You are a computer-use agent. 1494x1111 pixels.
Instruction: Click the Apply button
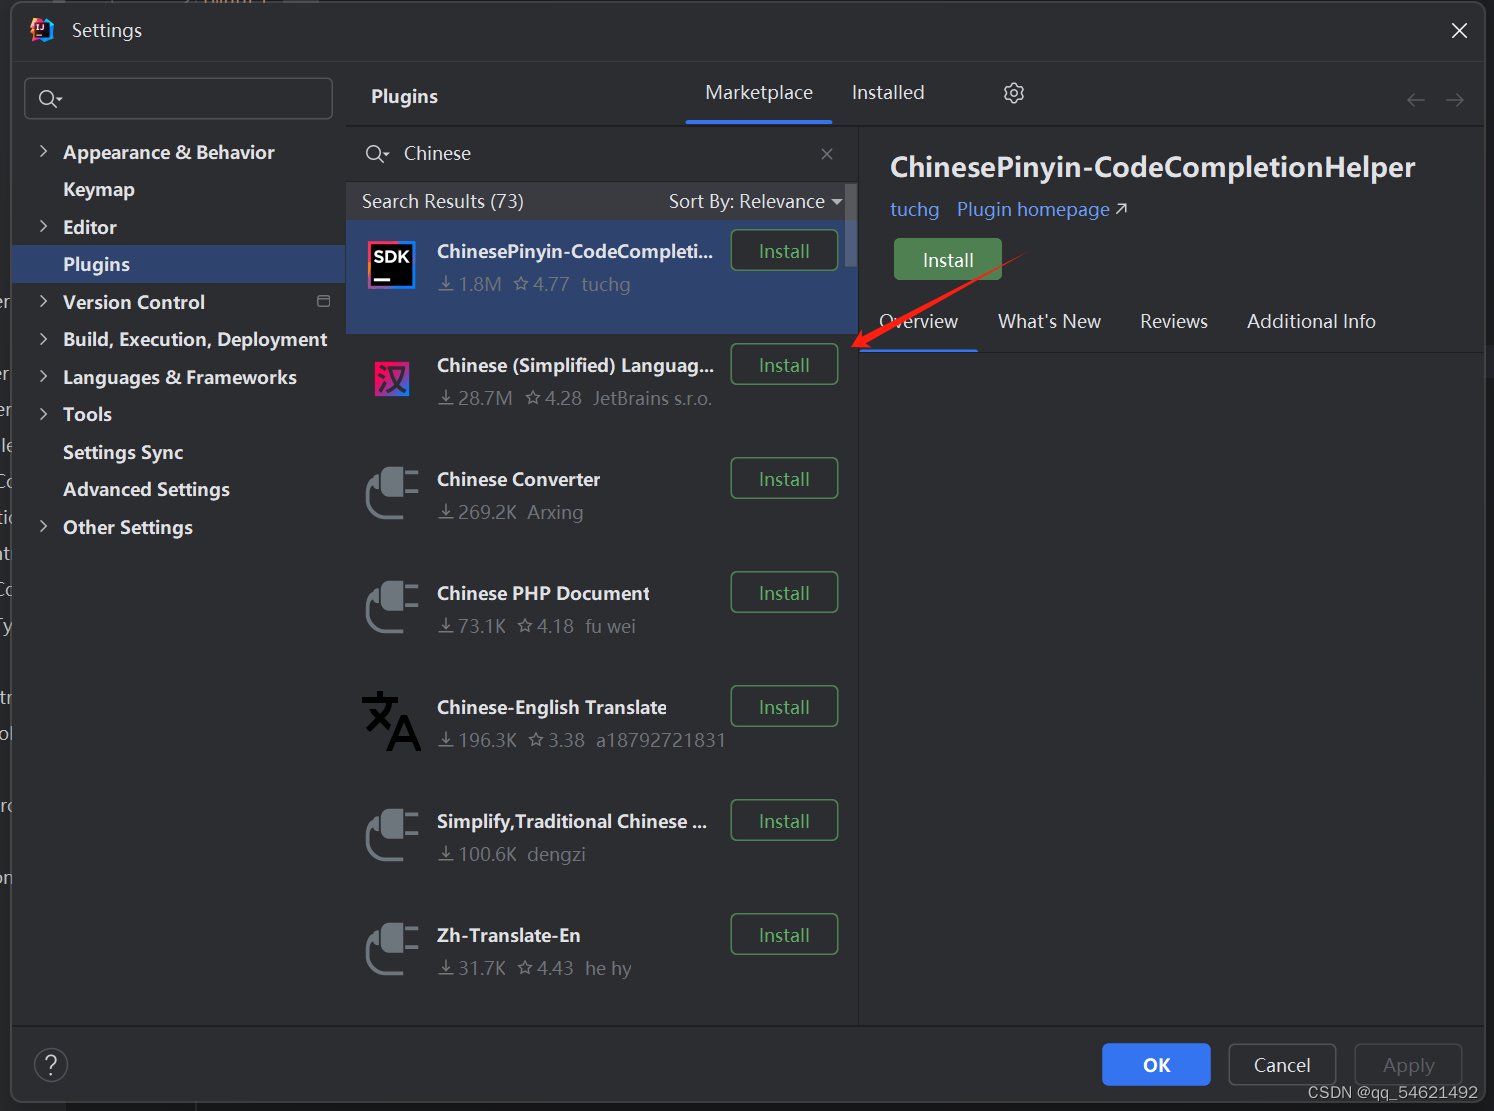1408,1065
